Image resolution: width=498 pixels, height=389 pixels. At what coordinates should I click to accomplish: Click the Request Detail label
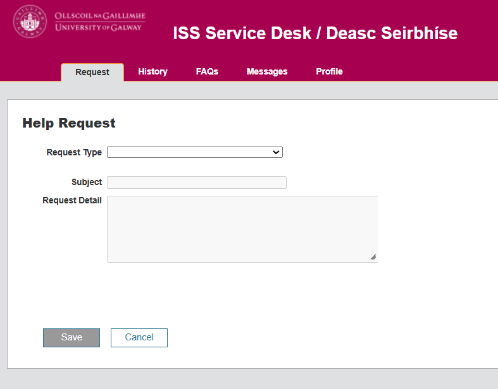click(72, 200)
